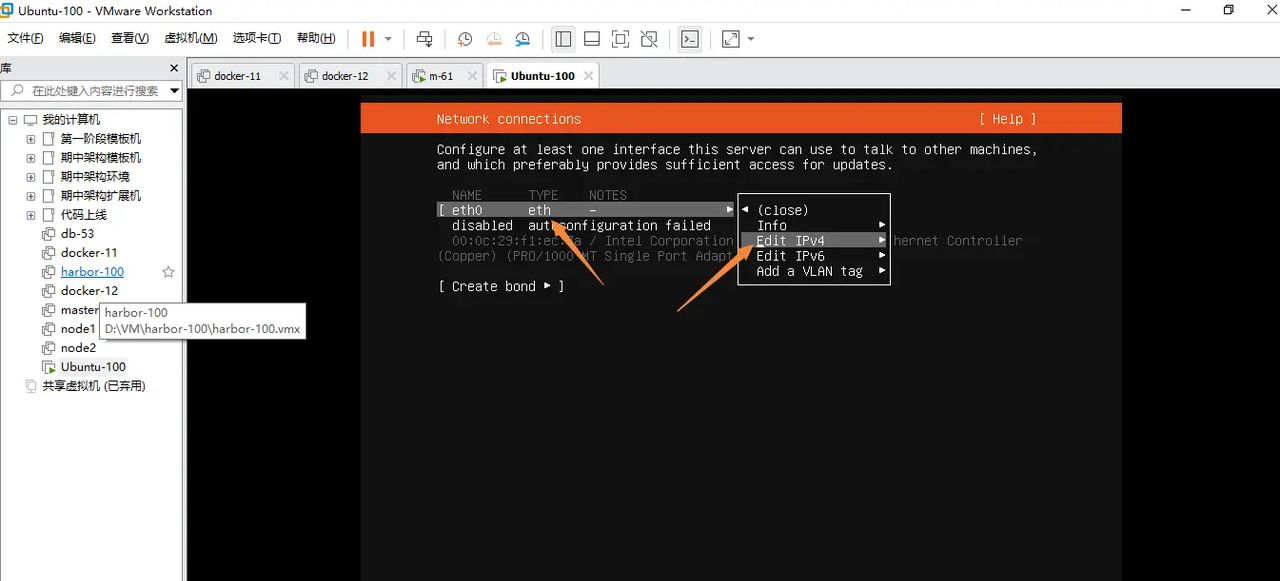1280x581 pixels.
Task: Take a snapshot of Ubuntu-100
Action: pos(463,39)
